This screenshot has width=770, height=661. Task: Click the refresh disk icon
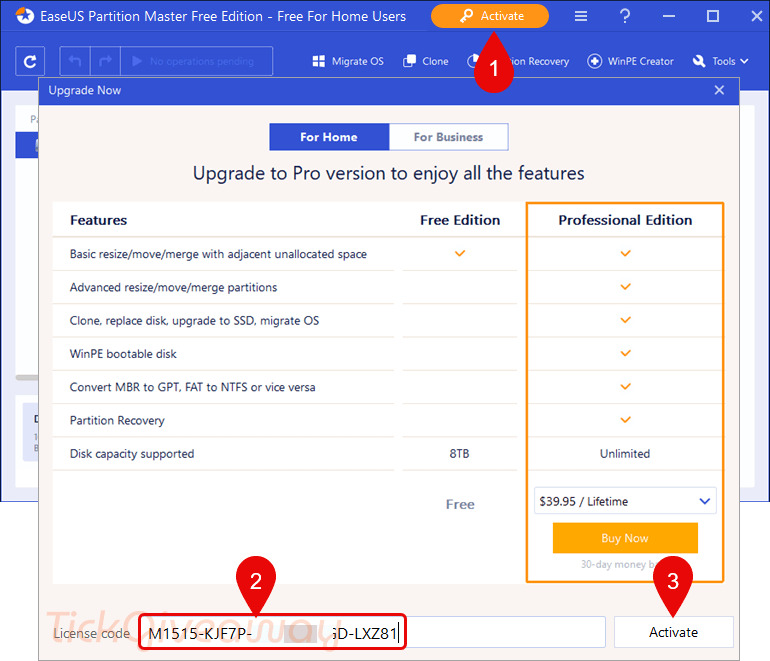point(30,61)
